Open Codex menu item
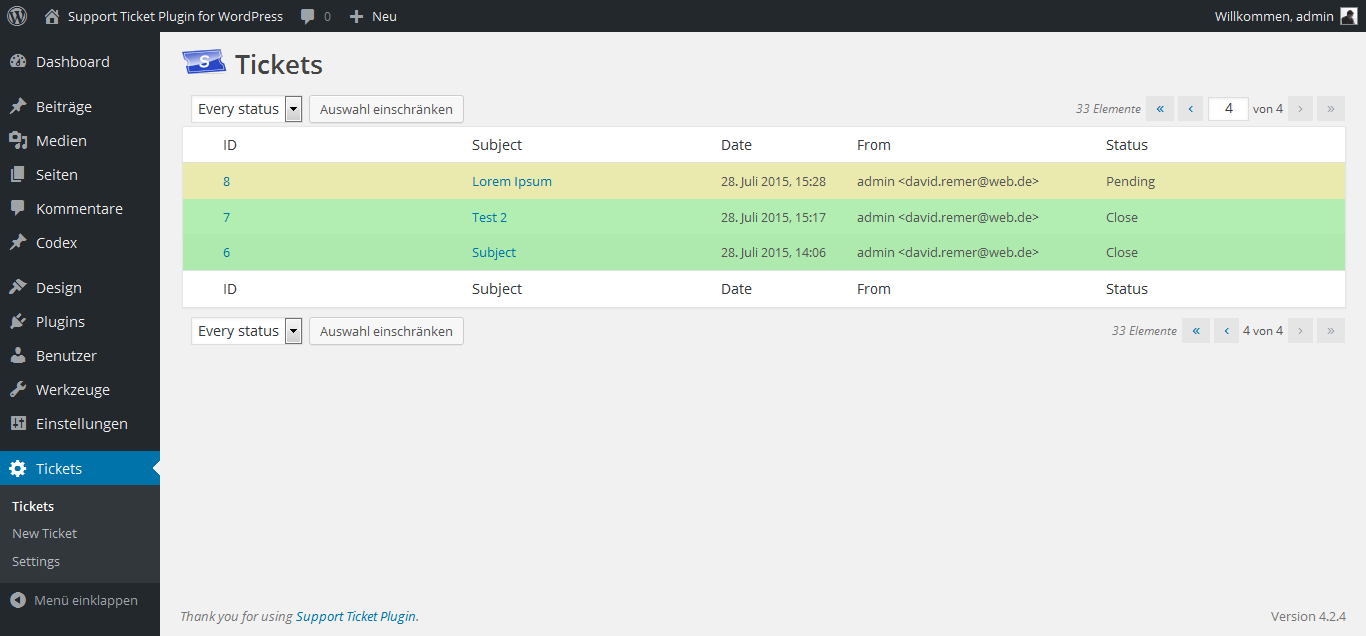1366x636 pixels. click(x=80, y=243)
